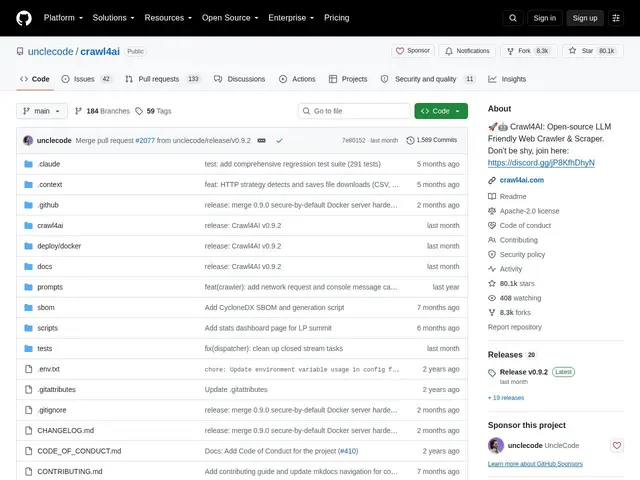Expand the Open Source menu
The width and height of the screenshot is (640, 480).
pyautogui.click(x=230, y=18)
